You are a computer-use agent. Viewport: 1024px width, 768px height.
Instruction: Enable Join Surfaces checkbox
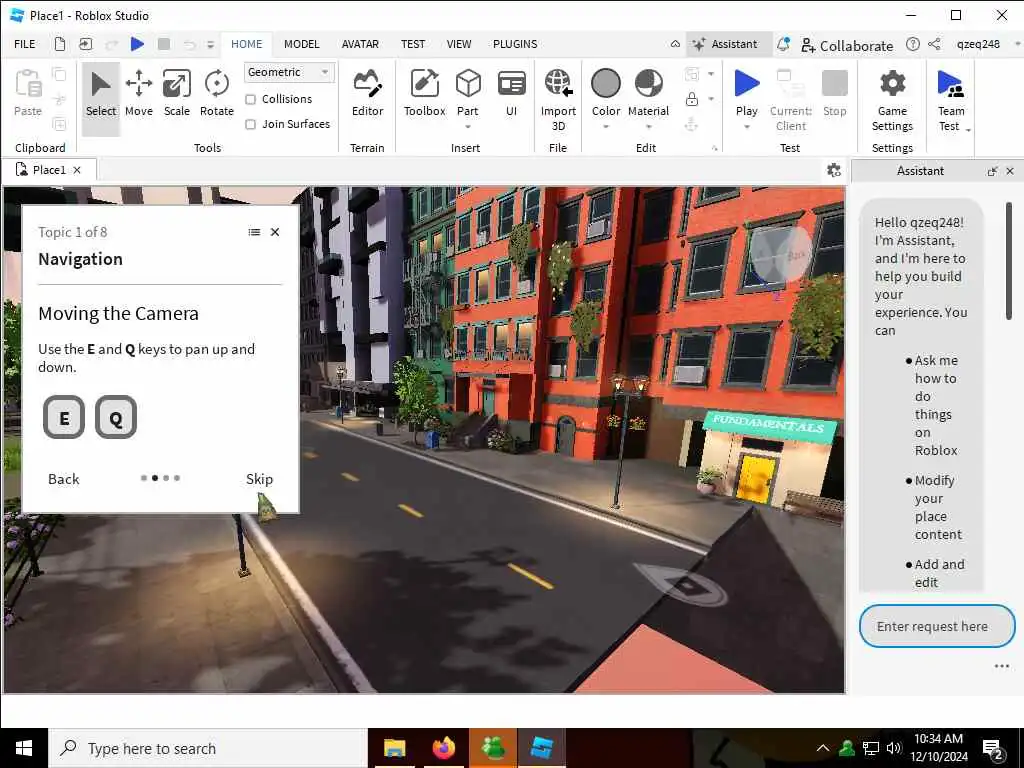pos(250,124)
